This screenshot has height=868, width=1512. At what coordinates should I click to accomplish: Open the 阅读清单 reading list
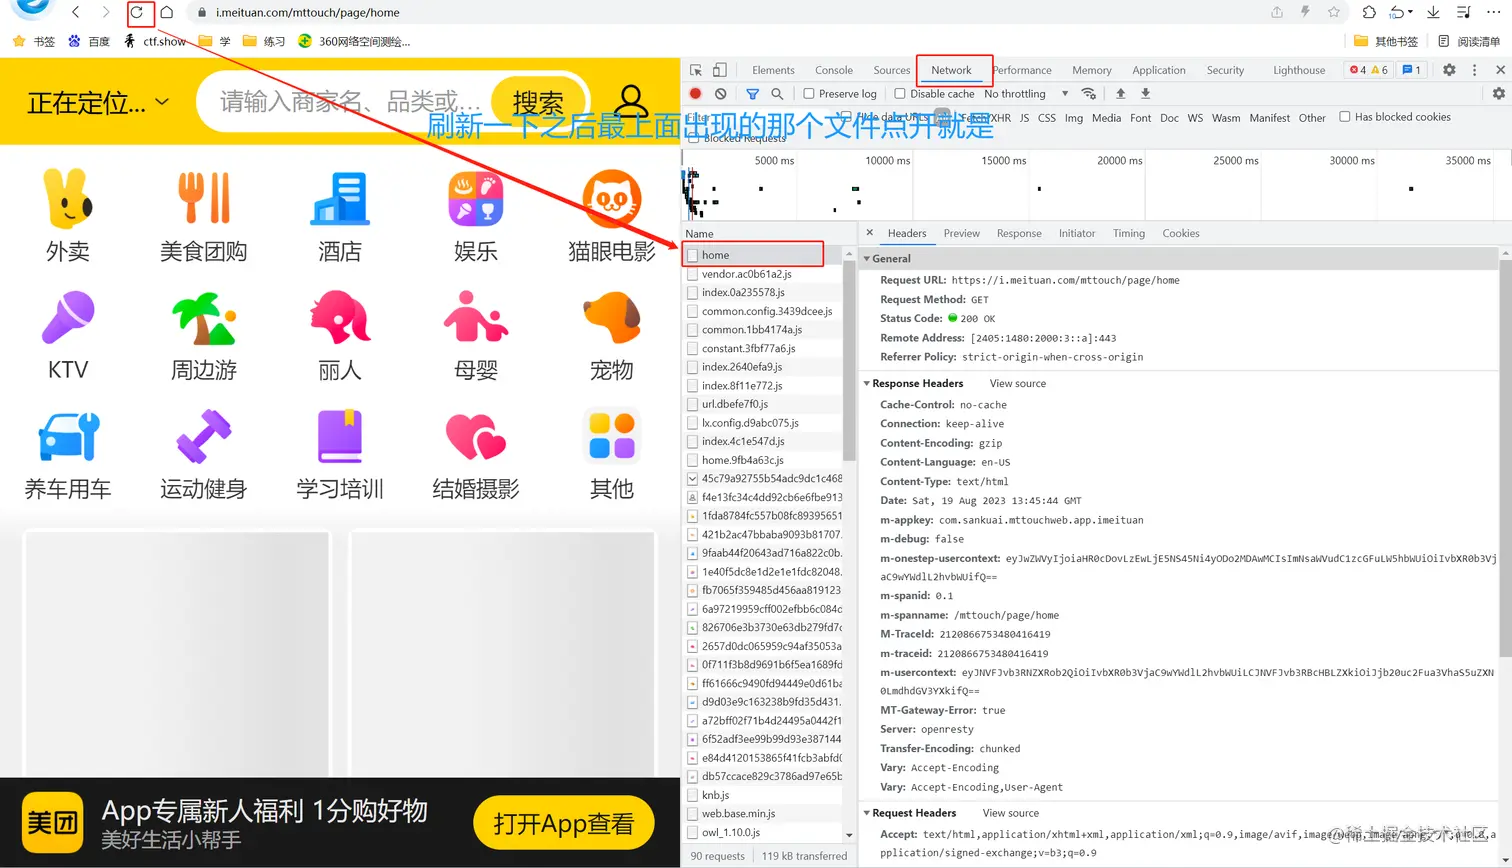(1469, 41)
